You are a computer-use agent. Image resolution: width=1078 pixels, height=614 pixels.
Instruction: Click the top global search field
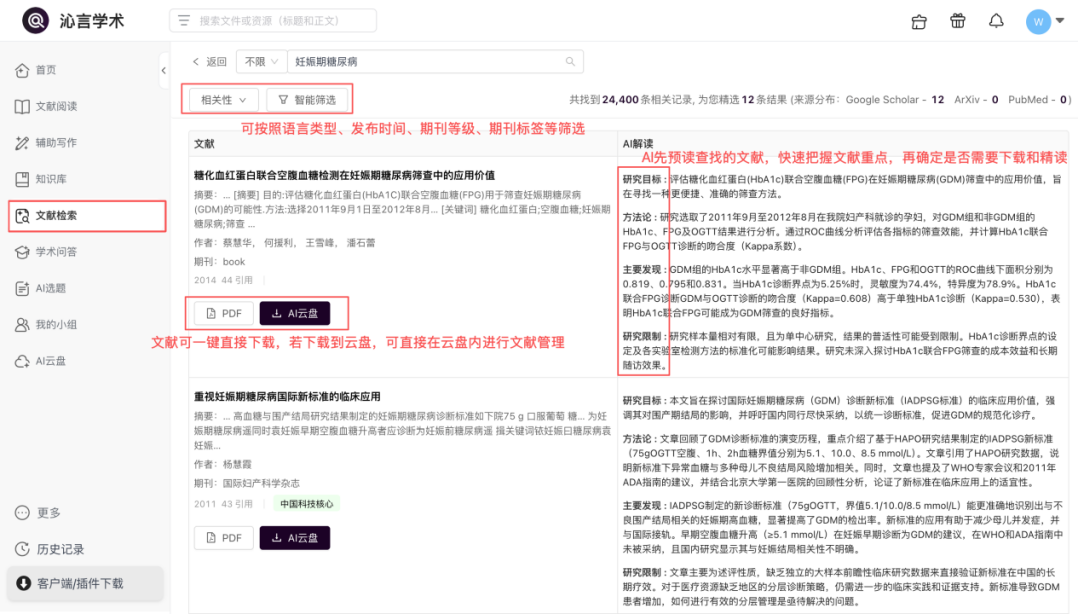click(273, 21)
